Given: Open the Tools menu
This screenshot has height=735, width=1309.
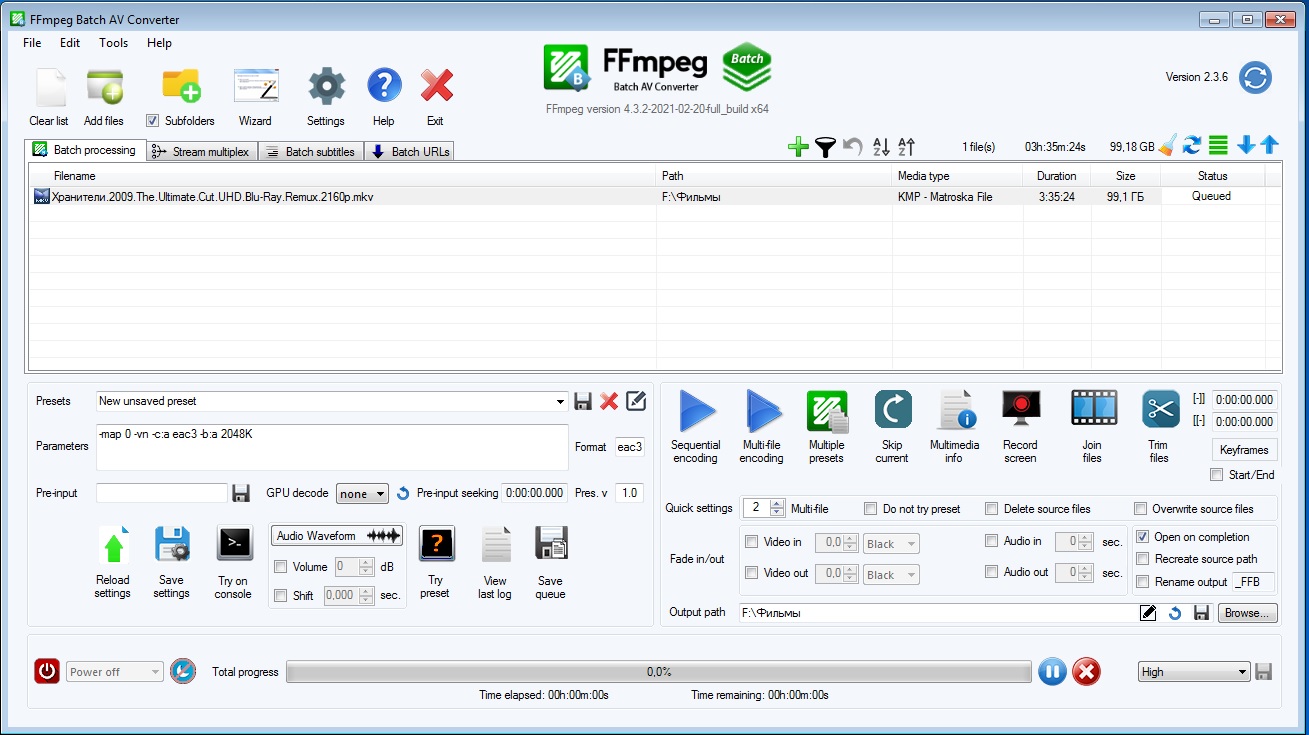Looking at the screenshot, I should (x=113, y=43).
